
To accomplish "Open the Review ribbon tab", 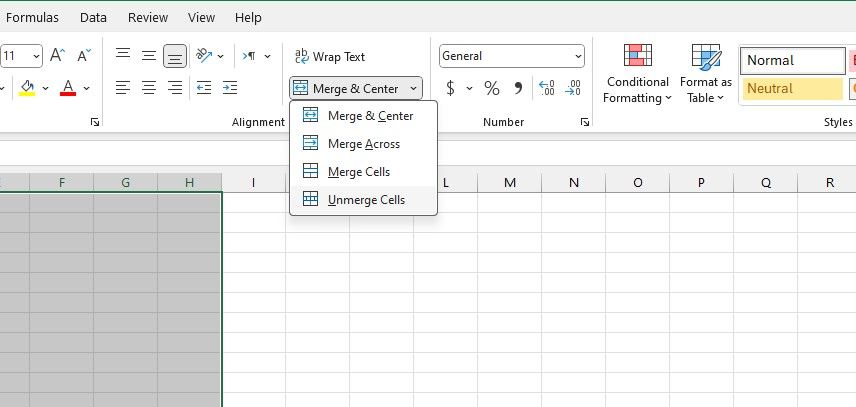I will tap(148, 17).
